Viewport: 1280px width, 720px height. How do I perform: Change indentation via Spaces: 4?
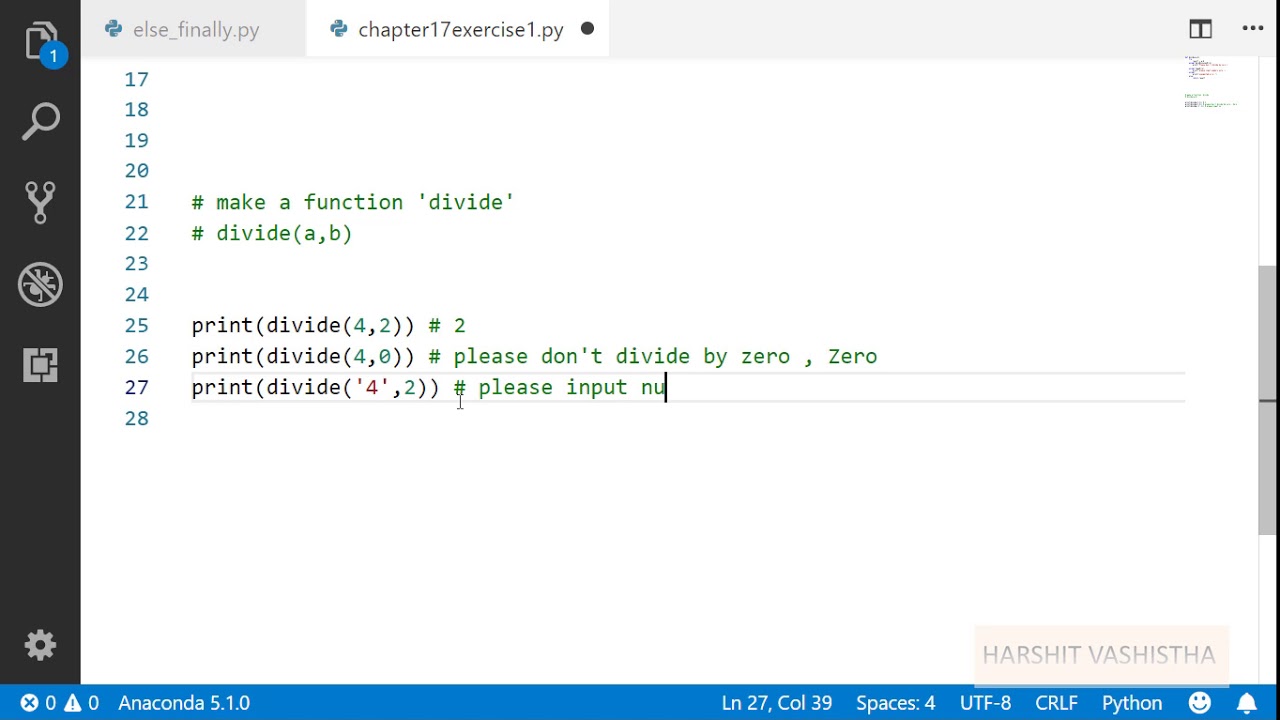tap(896, 703)
